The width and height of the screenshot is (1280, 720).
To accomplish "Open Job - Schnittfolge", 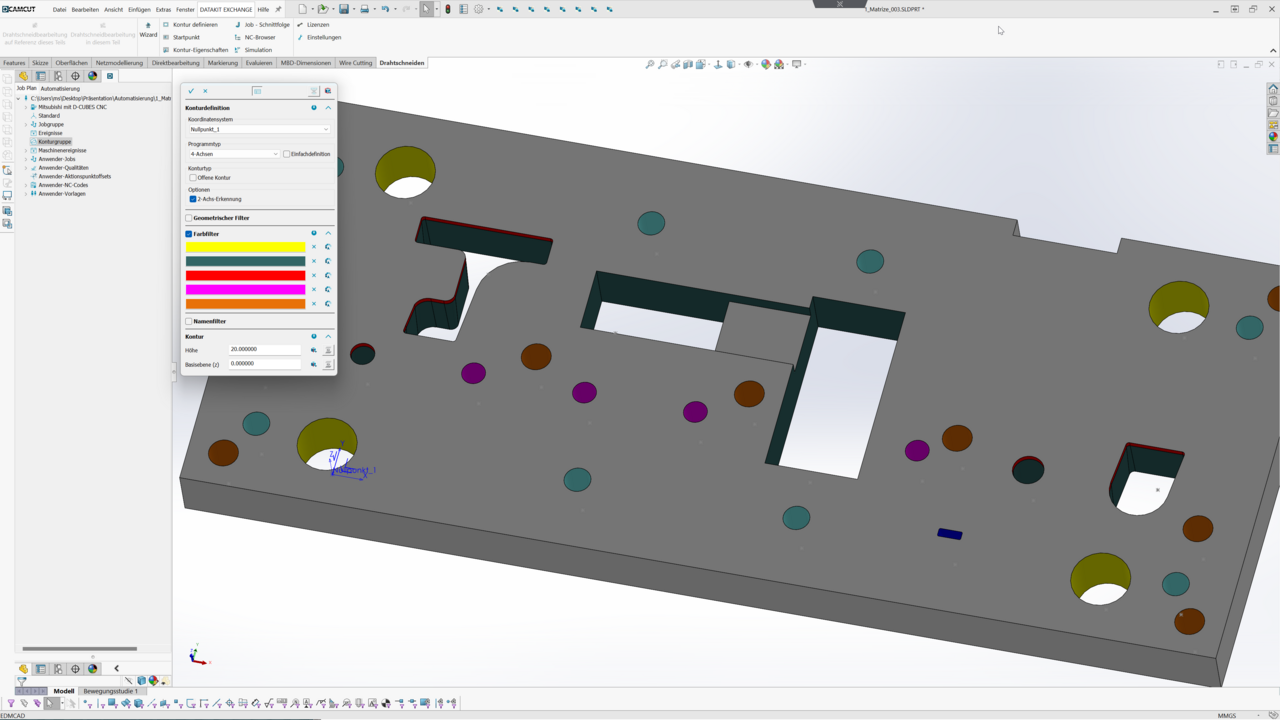I will [x=266, y=25].
